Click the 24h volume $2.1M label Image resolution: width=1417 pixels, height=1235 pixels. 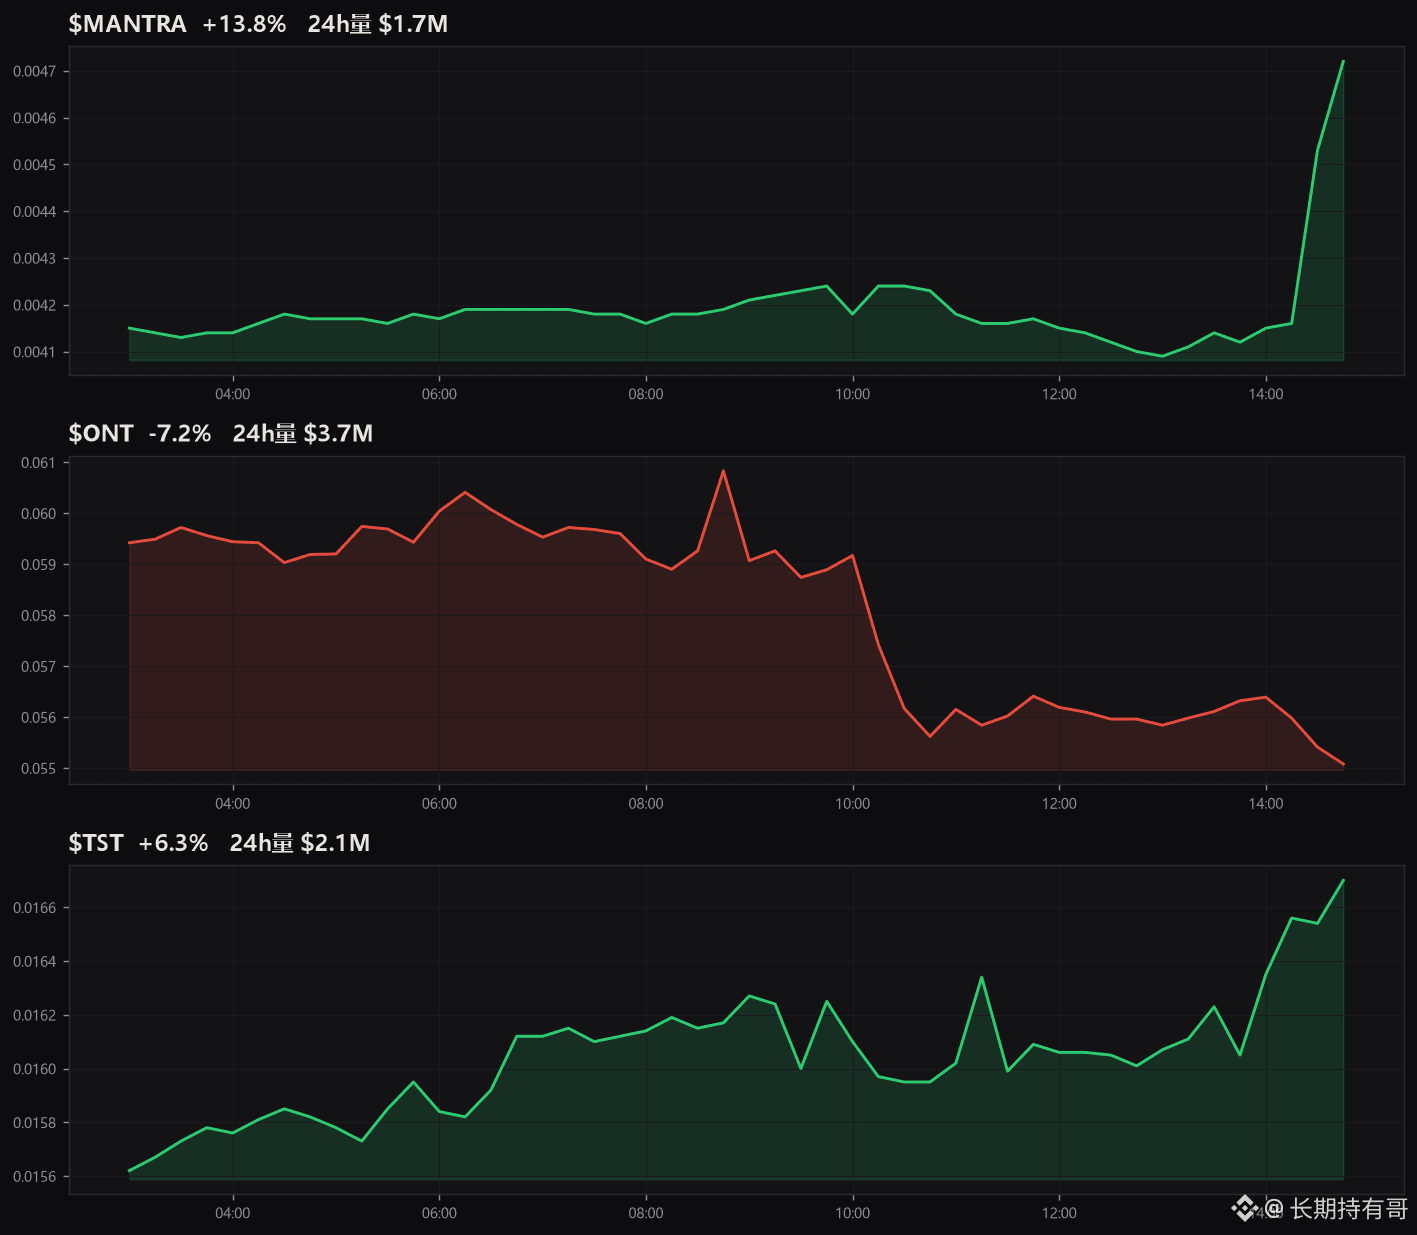(300, 843)
